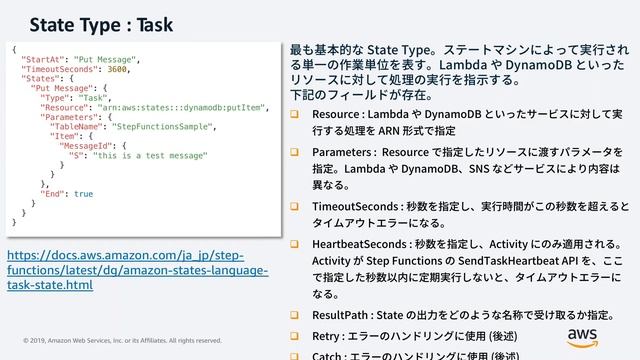Click the "Resource" arn dynamodb:putItem line

(155, 108)
